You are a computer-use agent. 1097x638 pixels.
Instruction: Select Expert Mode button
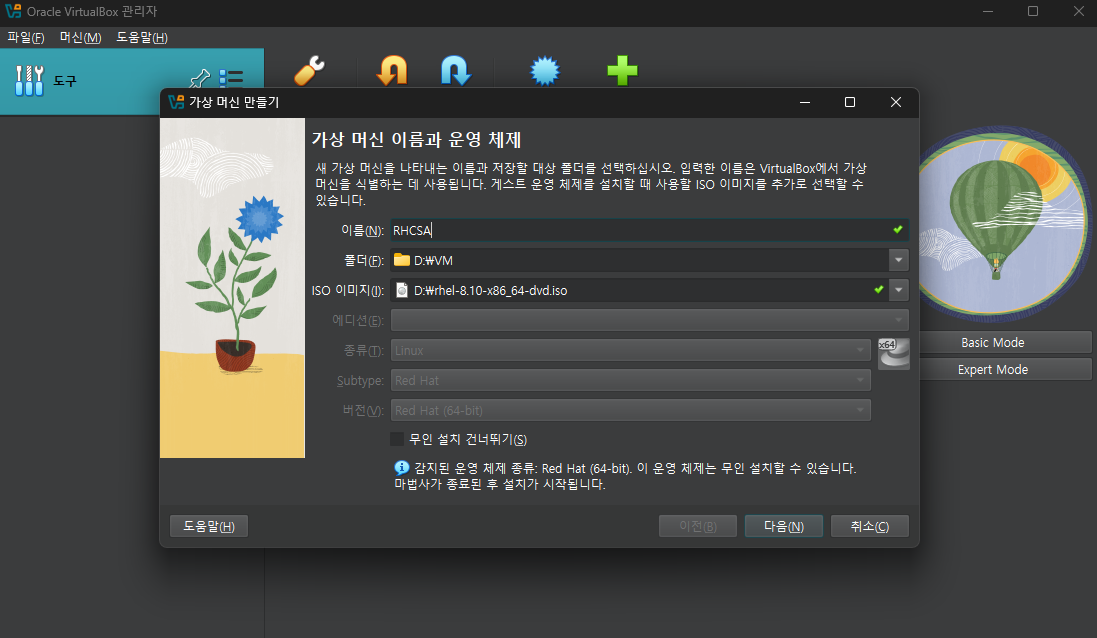point(1005,369)
